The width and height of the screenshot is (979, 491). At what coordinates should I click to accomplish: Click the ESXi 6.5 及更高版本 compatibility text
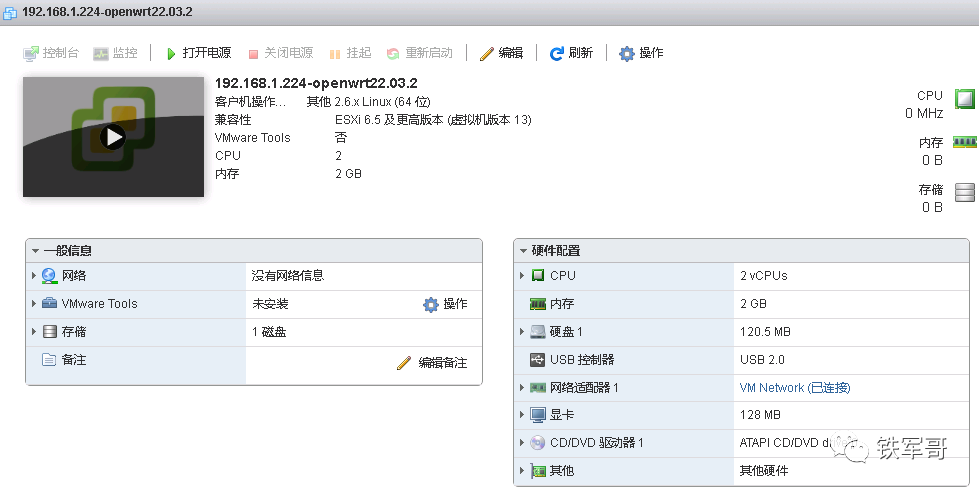(x=433, y=119)
